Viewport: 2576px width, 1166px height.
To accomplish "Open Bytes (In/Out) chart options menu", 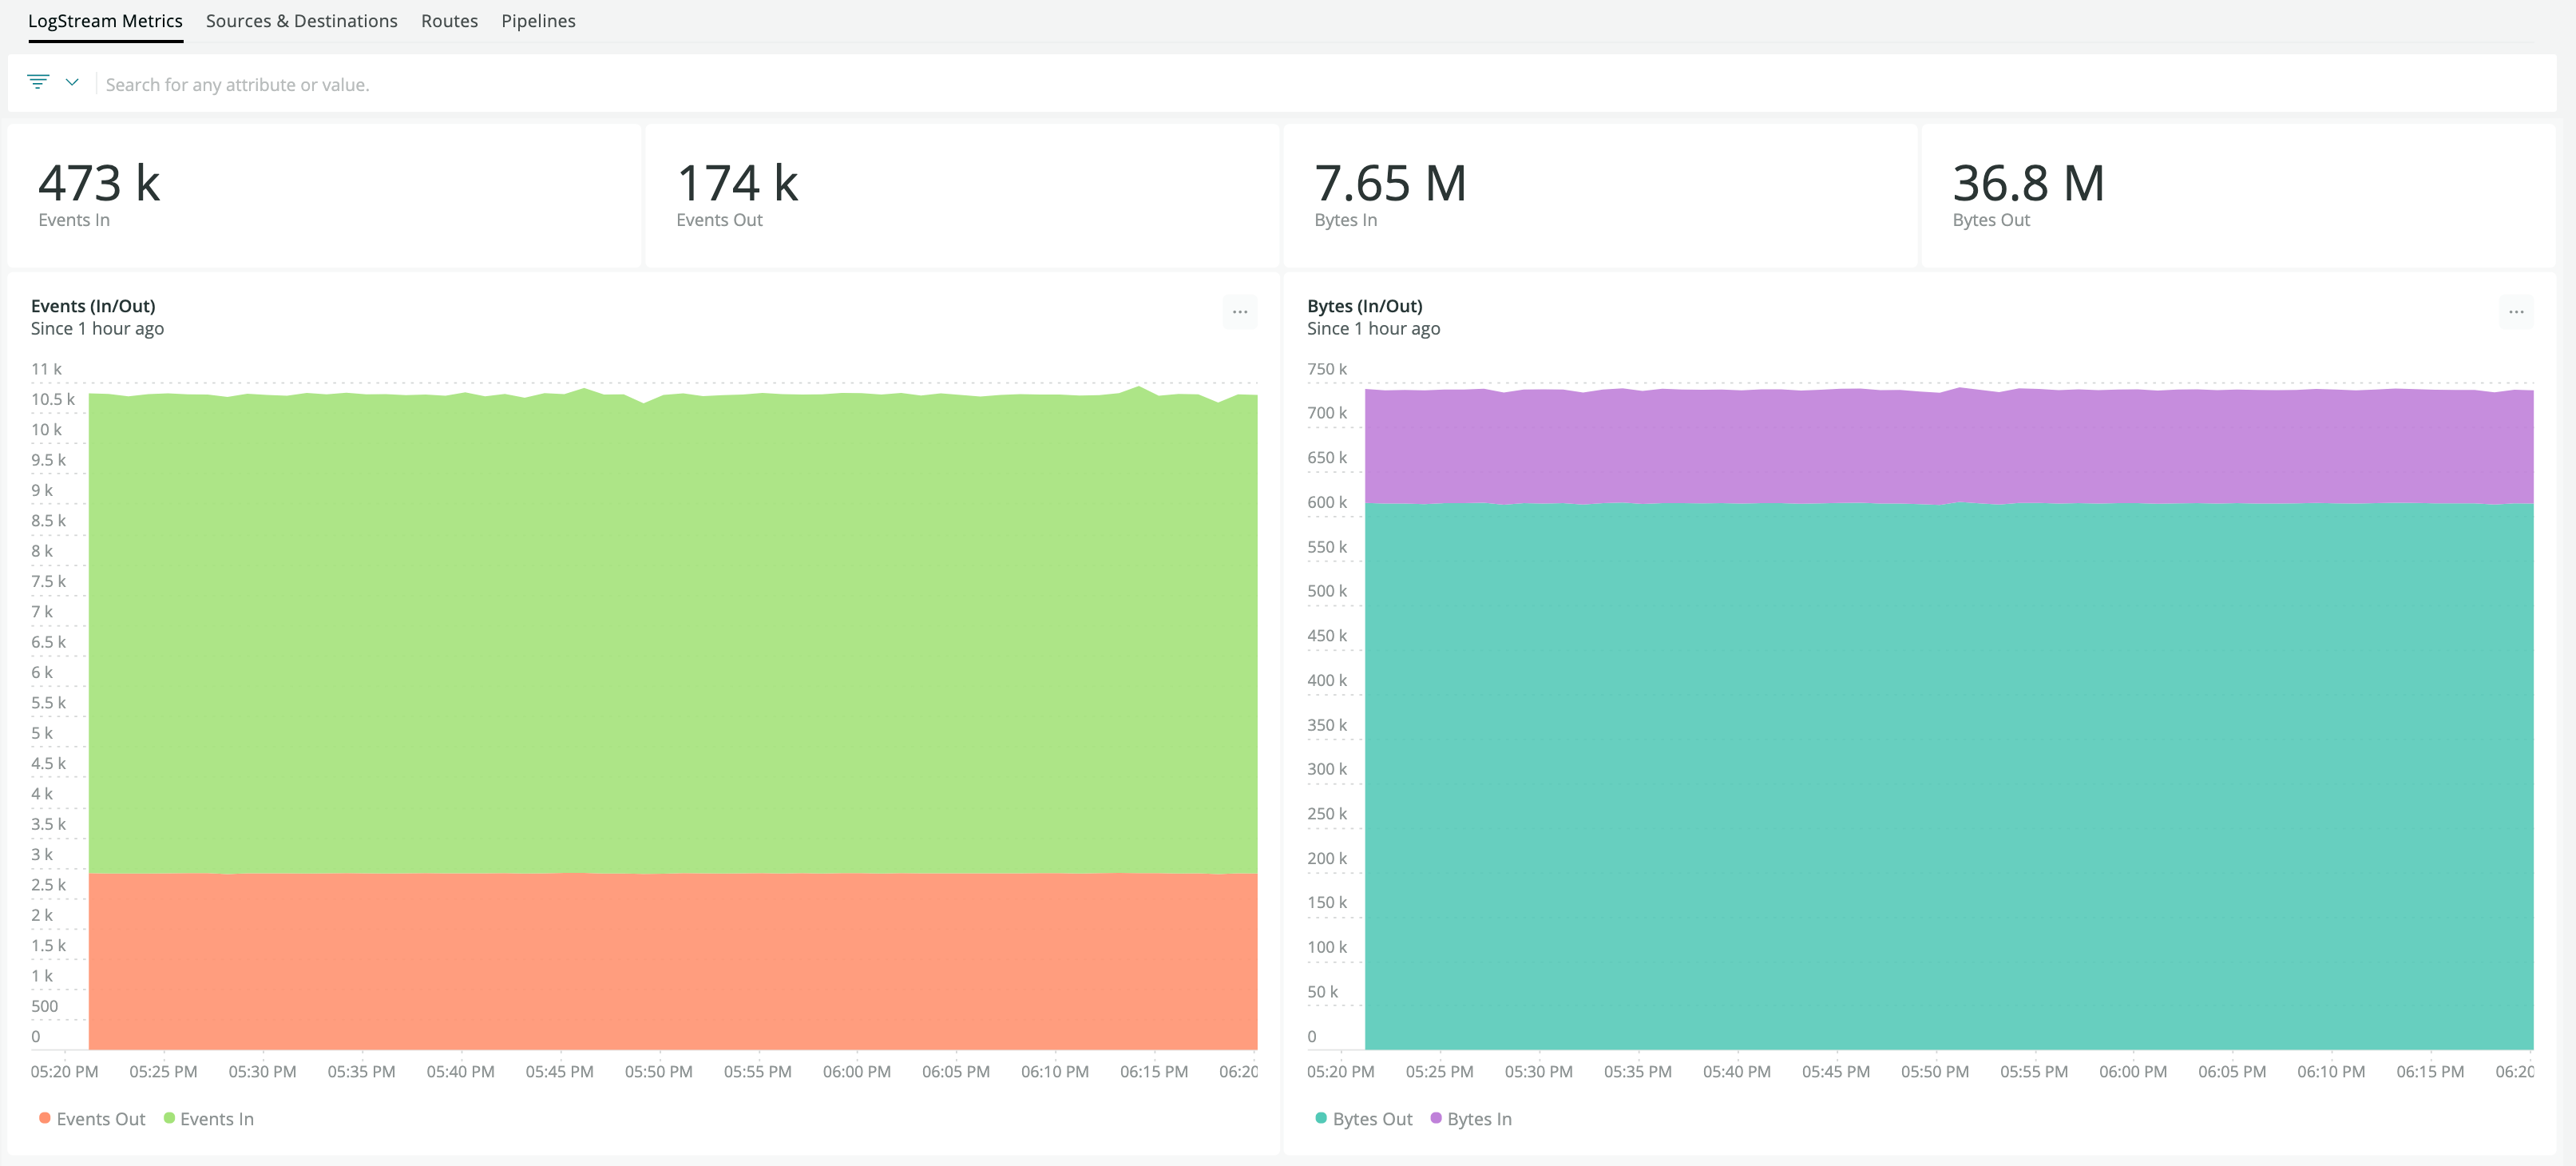I will coord(2515,312).
